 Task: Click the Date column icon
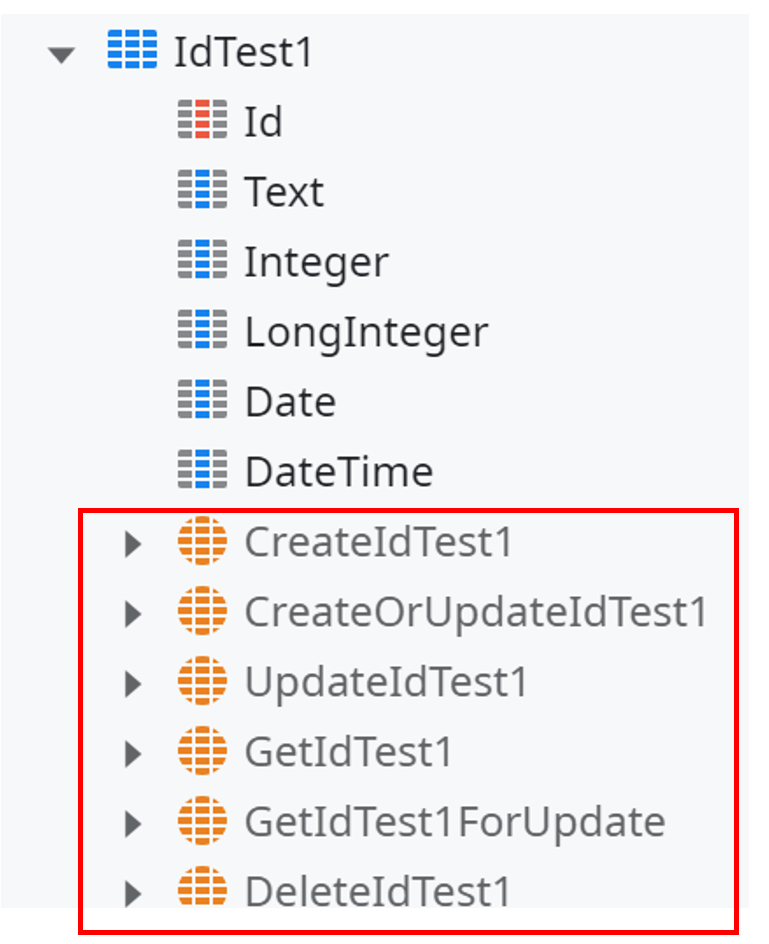click(x=201, y=400)
